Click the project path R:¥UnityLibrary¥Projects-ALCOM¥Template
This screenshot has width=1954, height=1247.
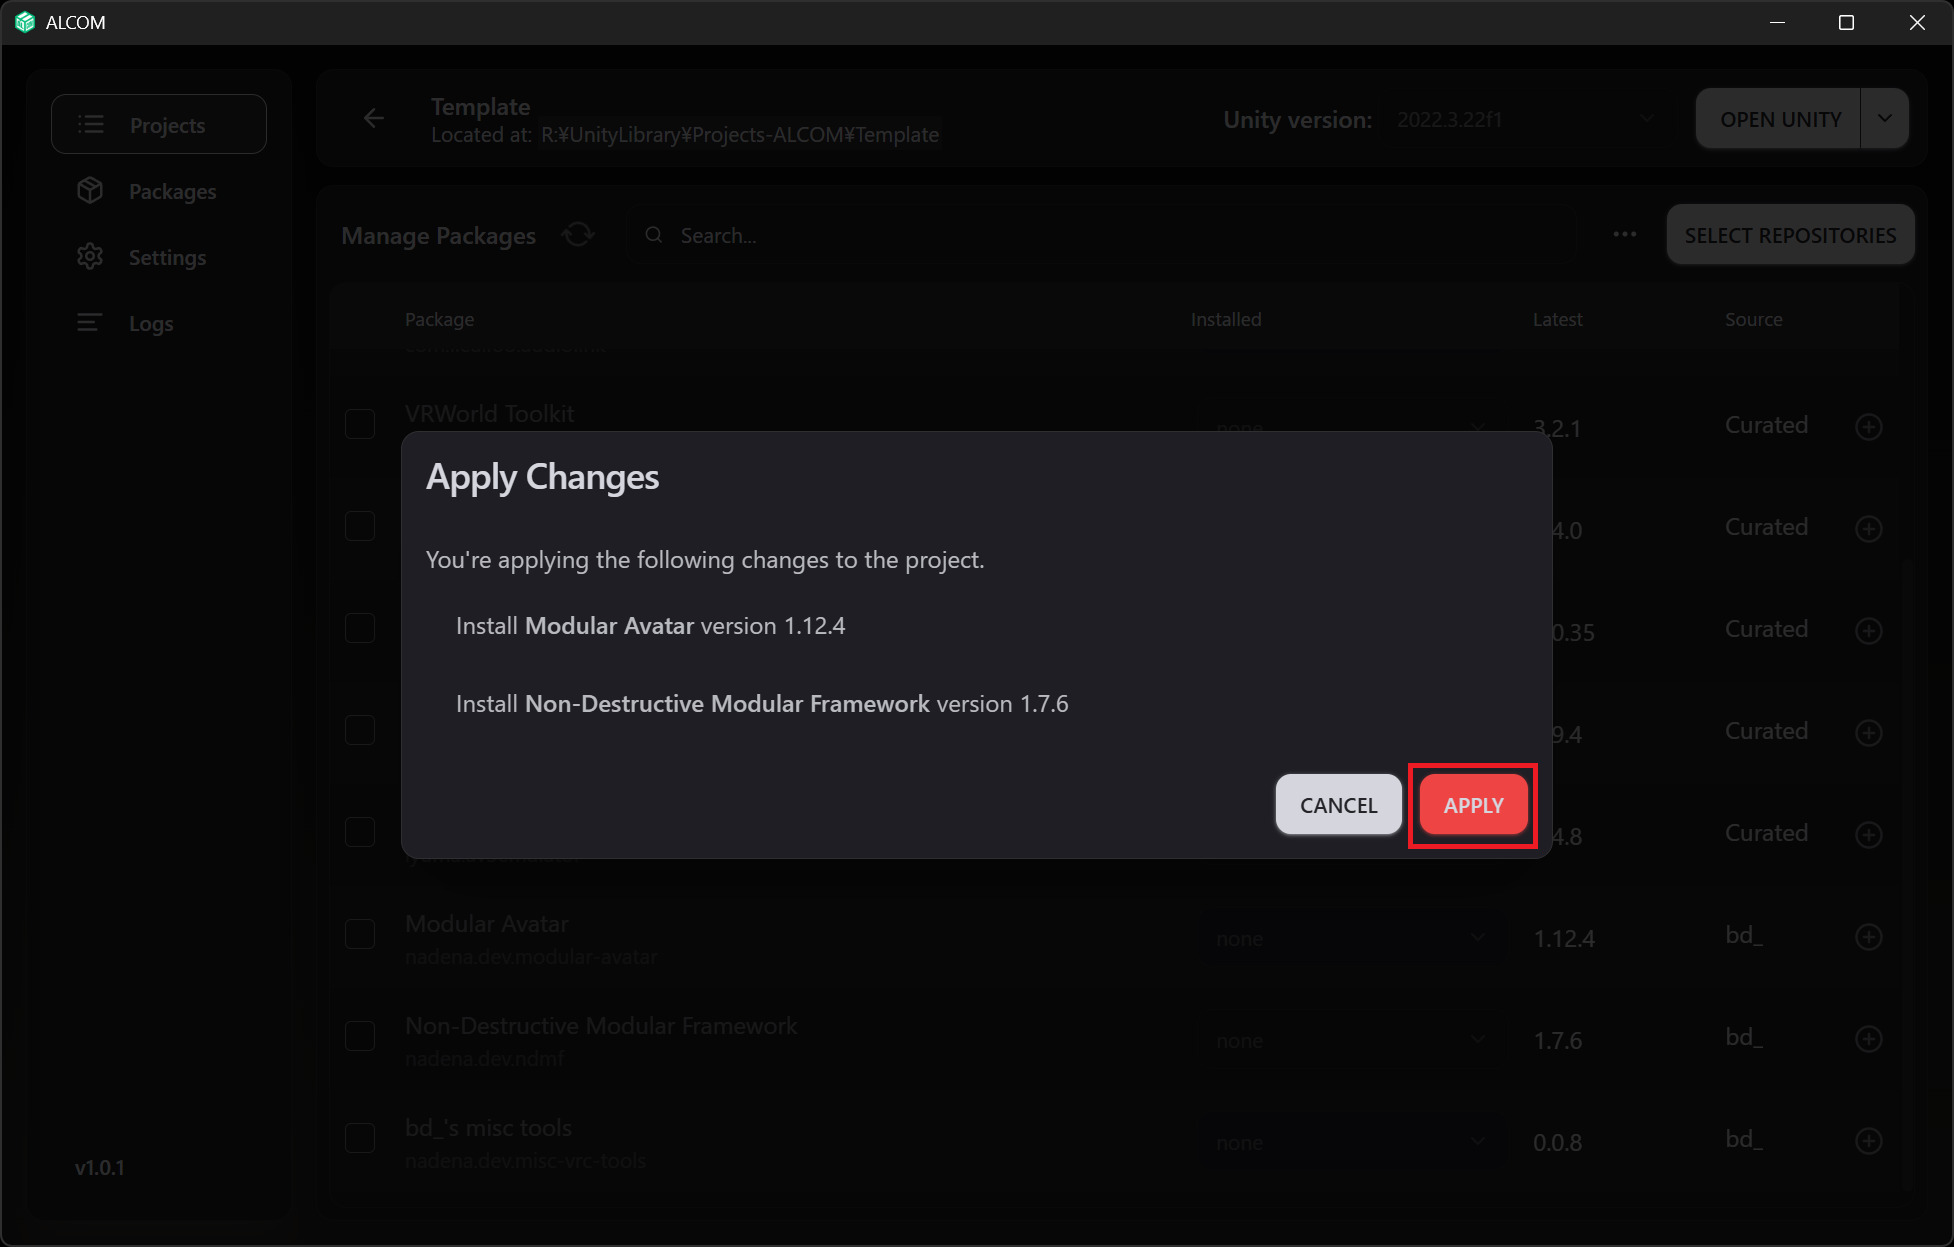point(740,135)
